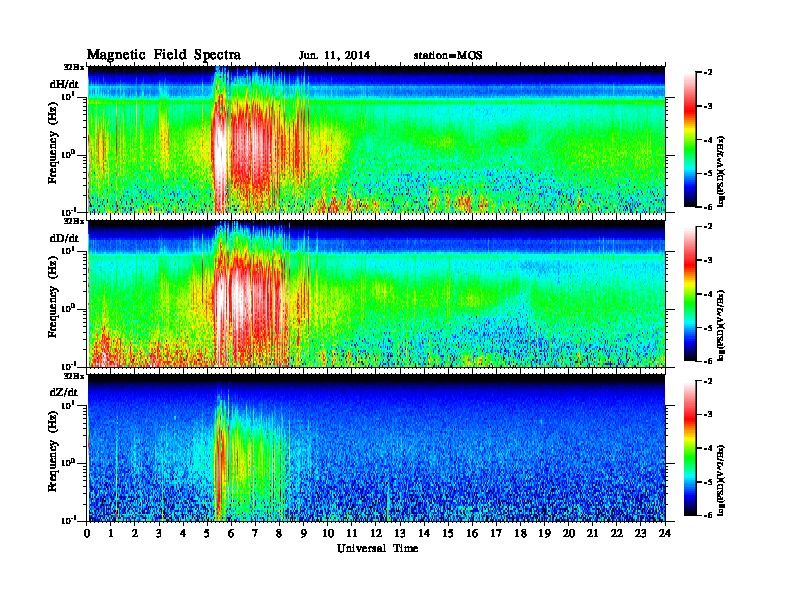The height and width of the screenshot is (612, 792).
Task: Click the hour 4 time-axis tick label
Action: click(x=183, y=533)
